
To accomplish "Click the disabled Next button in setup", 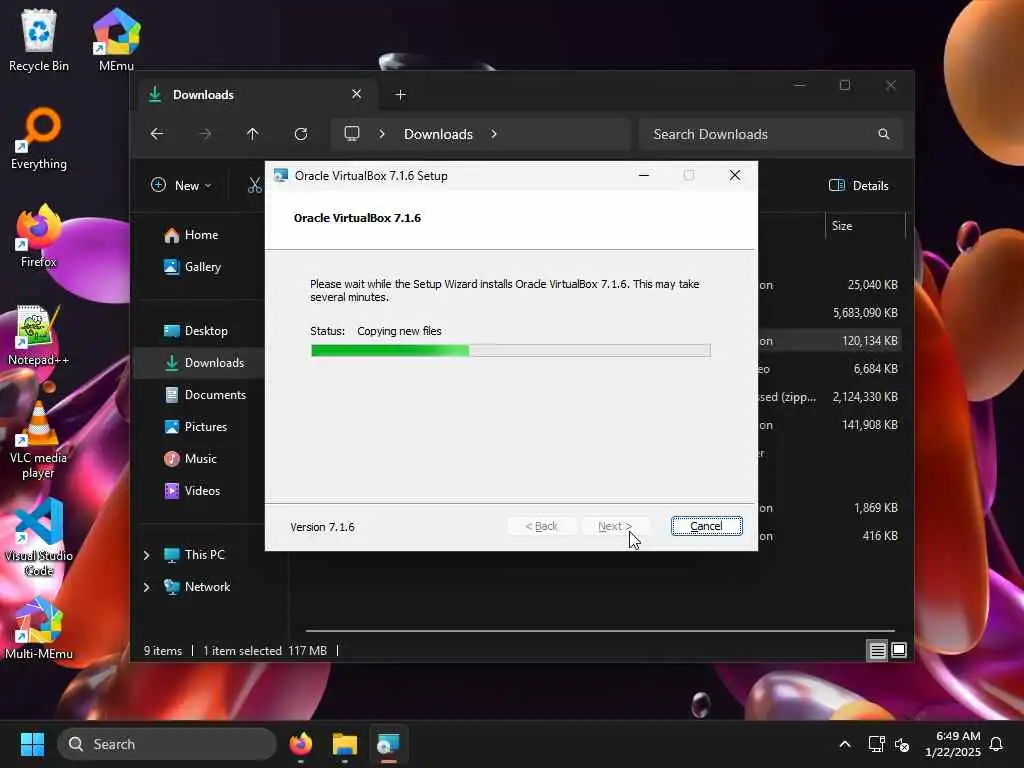I will tap(615, 526).
